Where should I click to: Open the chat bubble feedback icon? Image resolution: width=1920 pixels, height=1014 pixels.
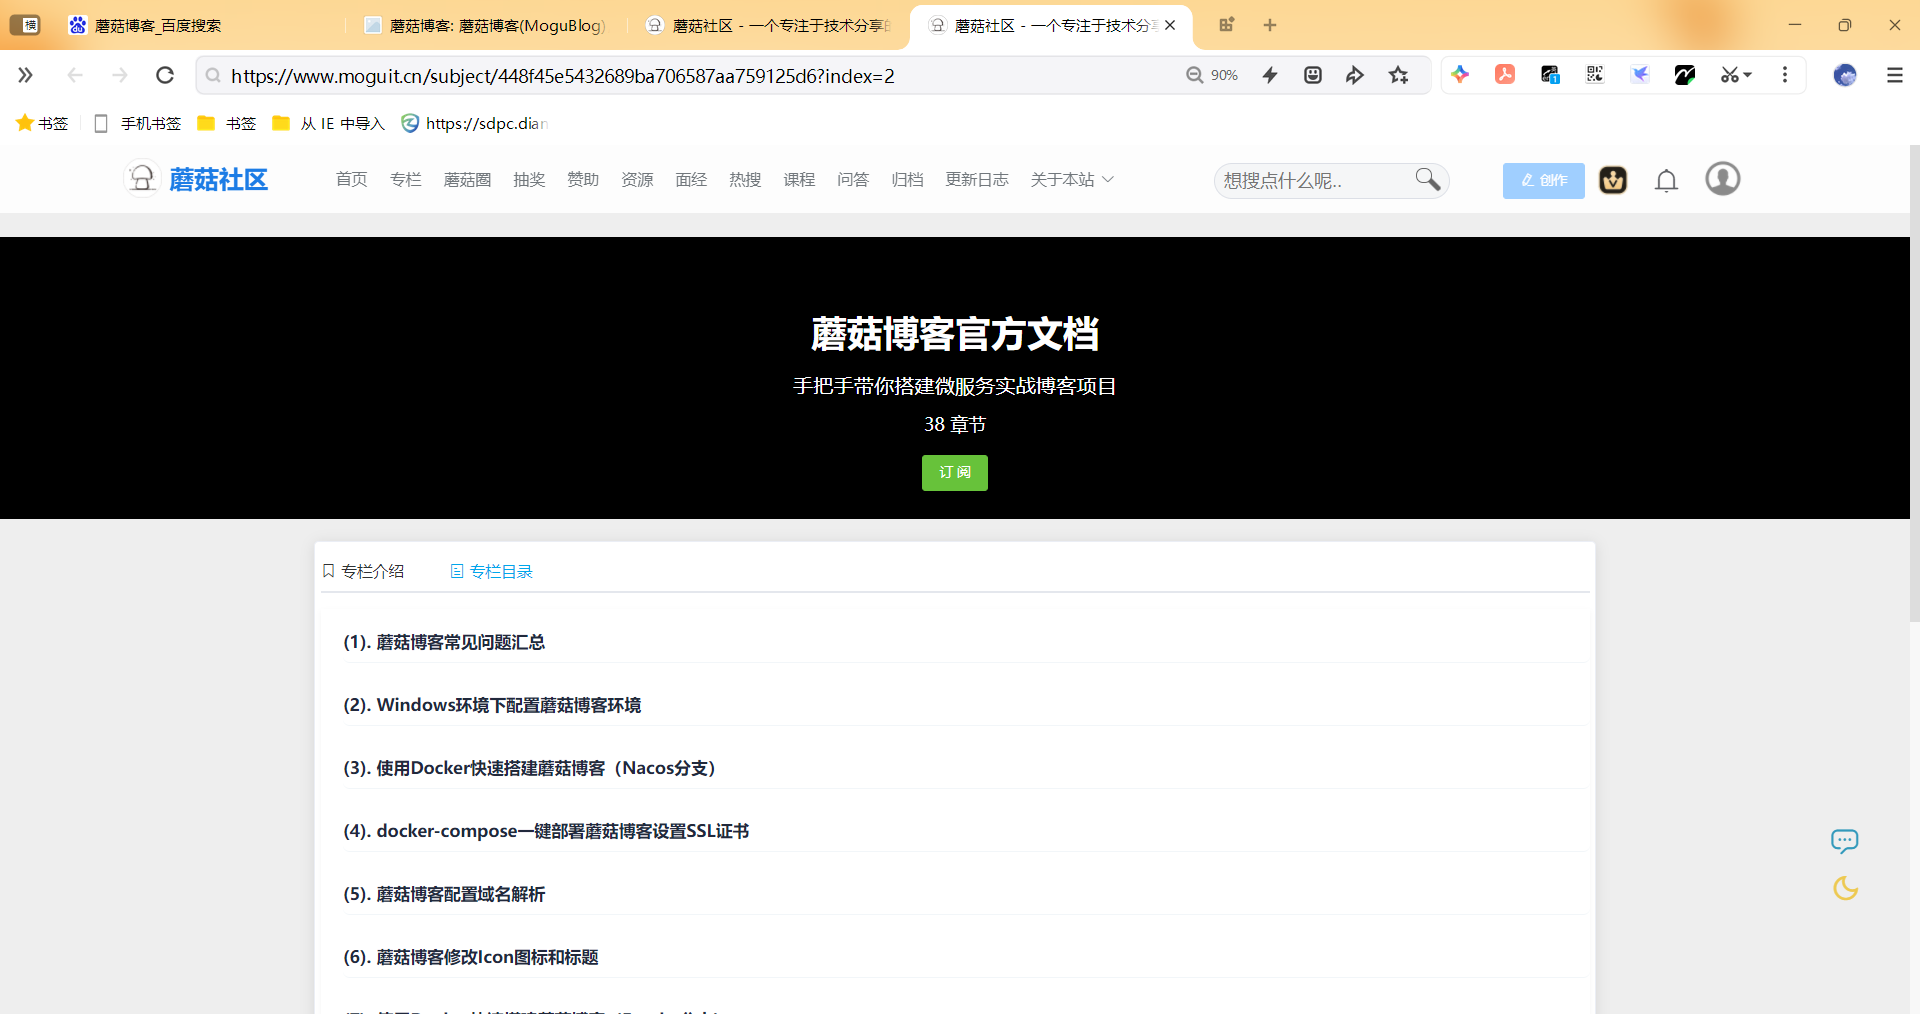click(x=1845, y=841)
